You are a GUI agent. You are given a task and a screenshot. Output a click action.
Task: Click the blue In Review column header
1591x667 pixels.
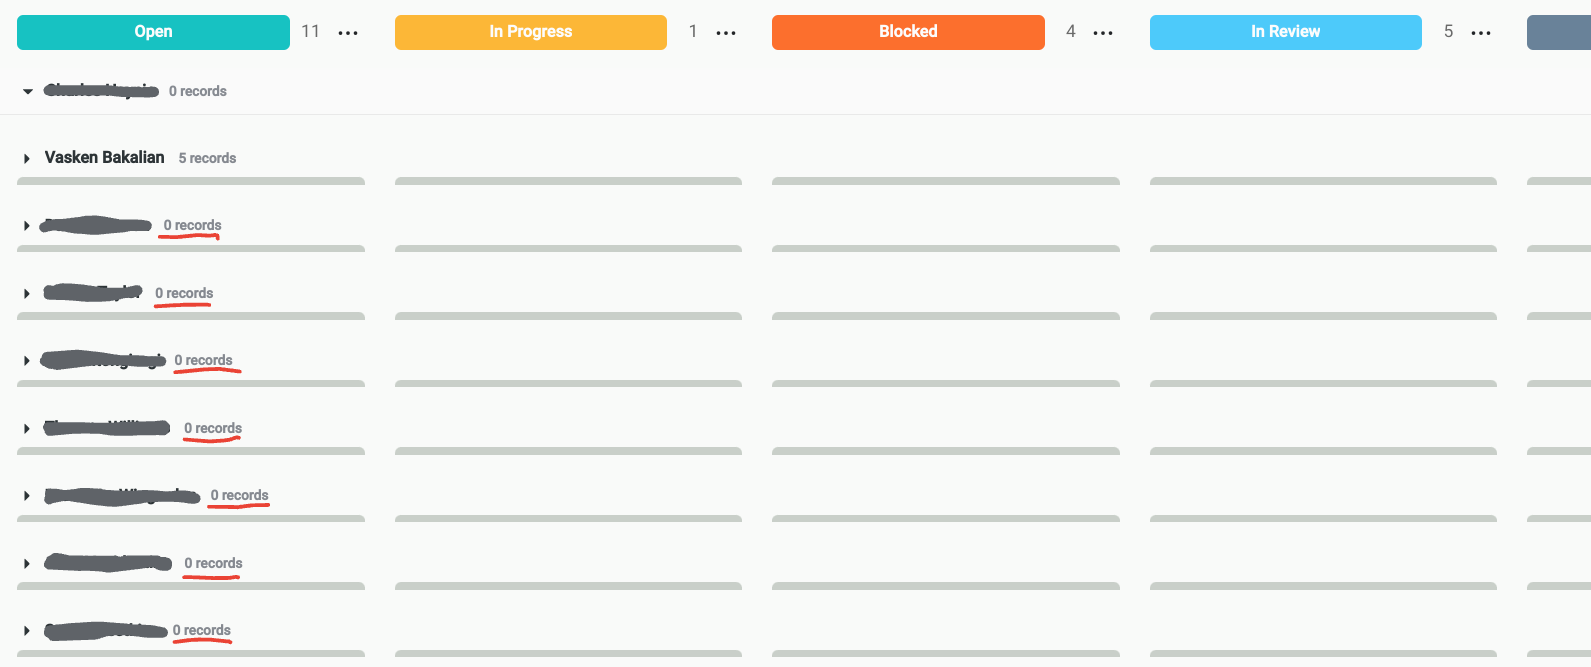coord(1285,32)
